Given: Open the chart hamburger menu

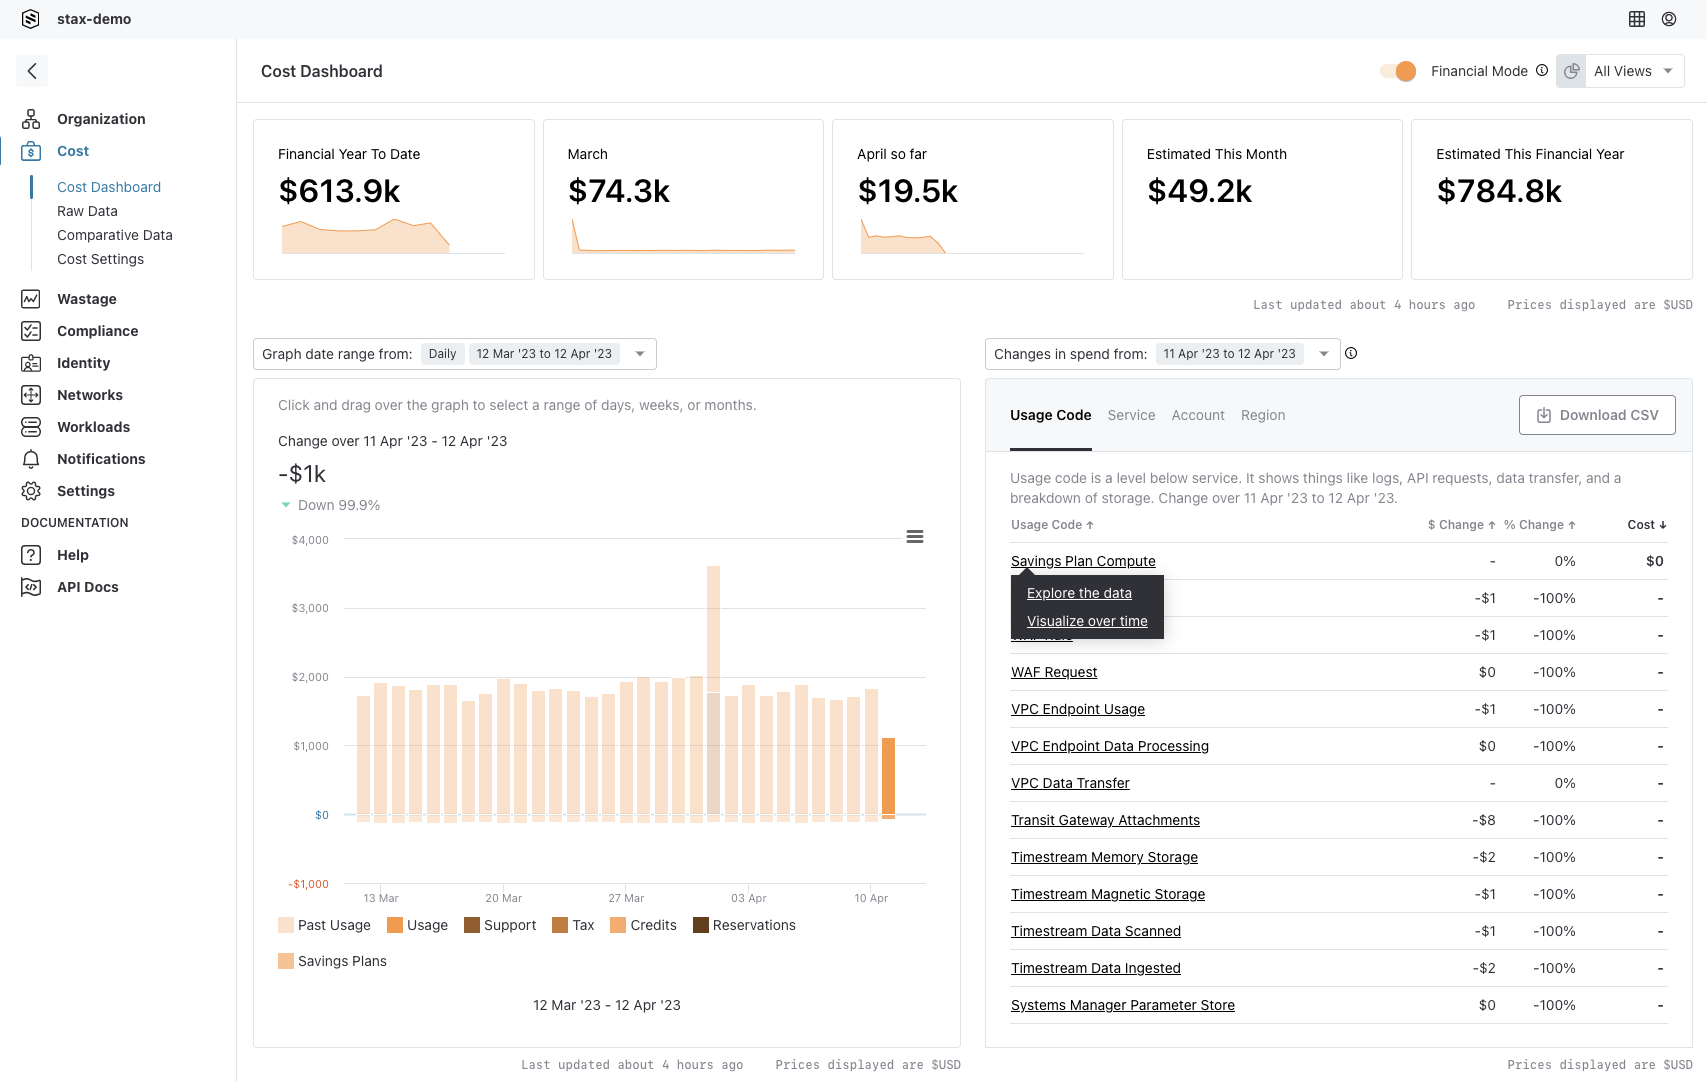Looking at the screenshot, I should (x=915, y=537).
